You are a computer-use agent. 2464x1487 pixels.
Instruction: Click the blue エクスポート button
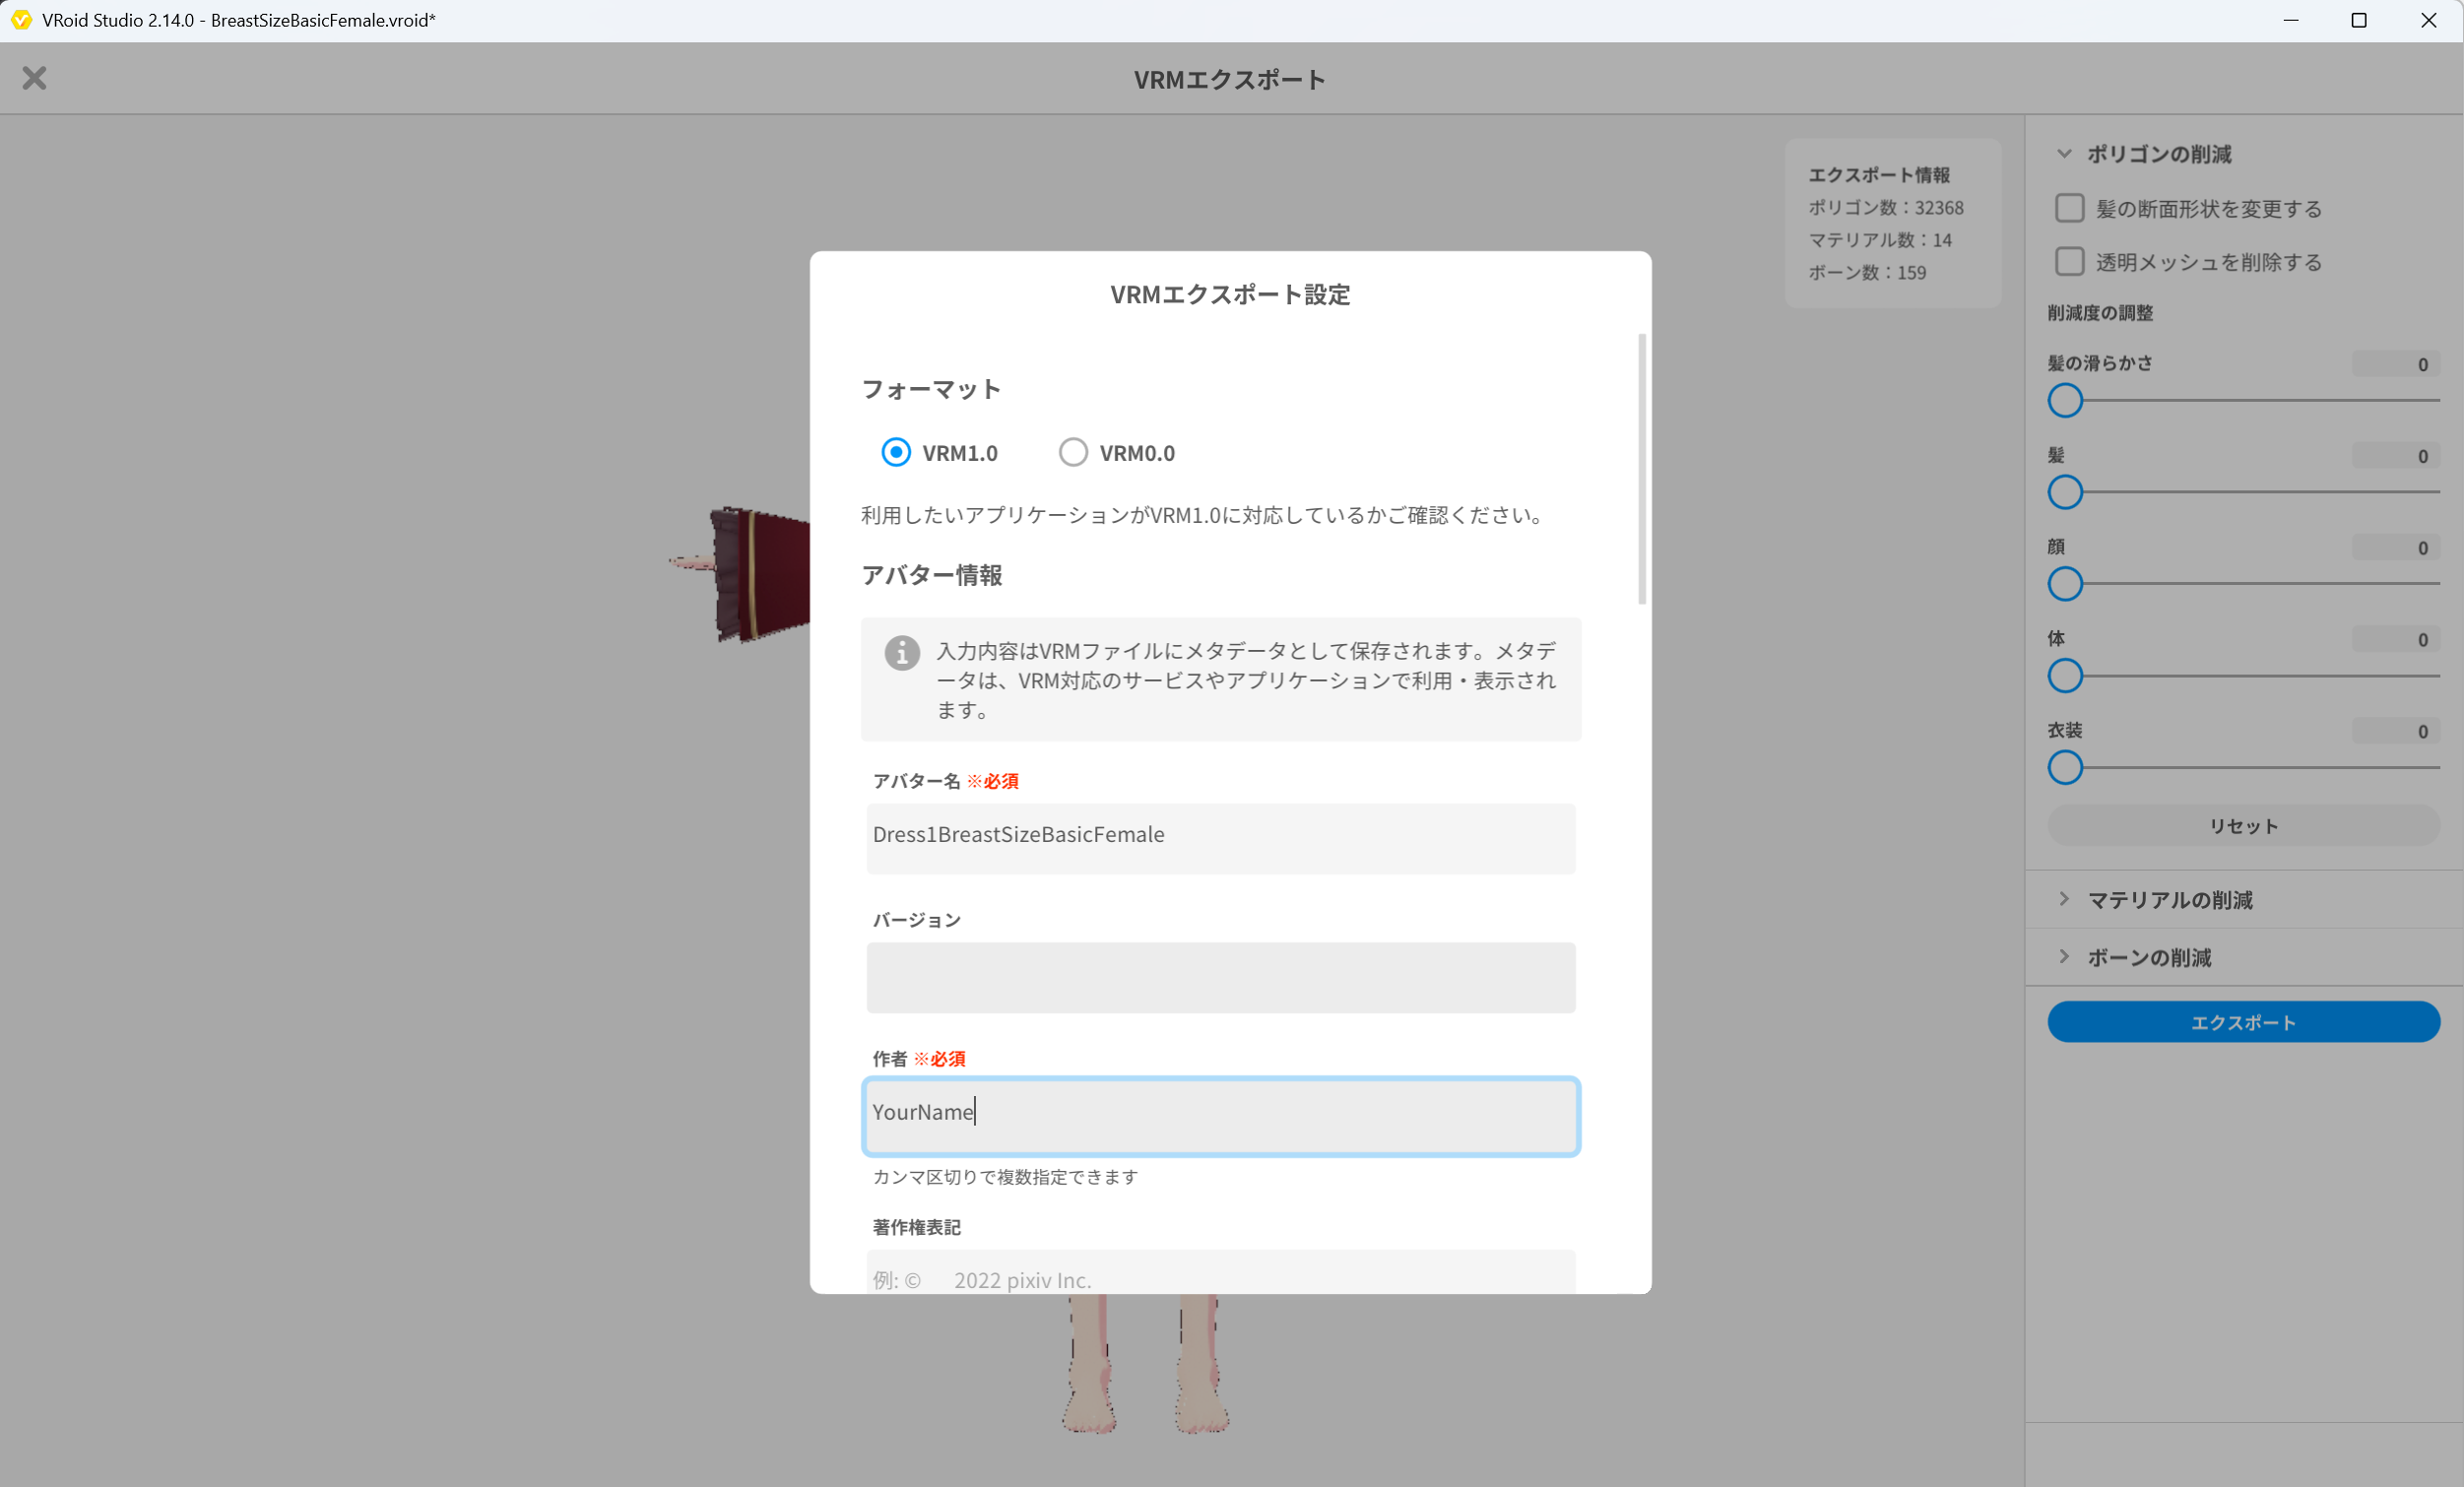click(x=2243, y=1022)
